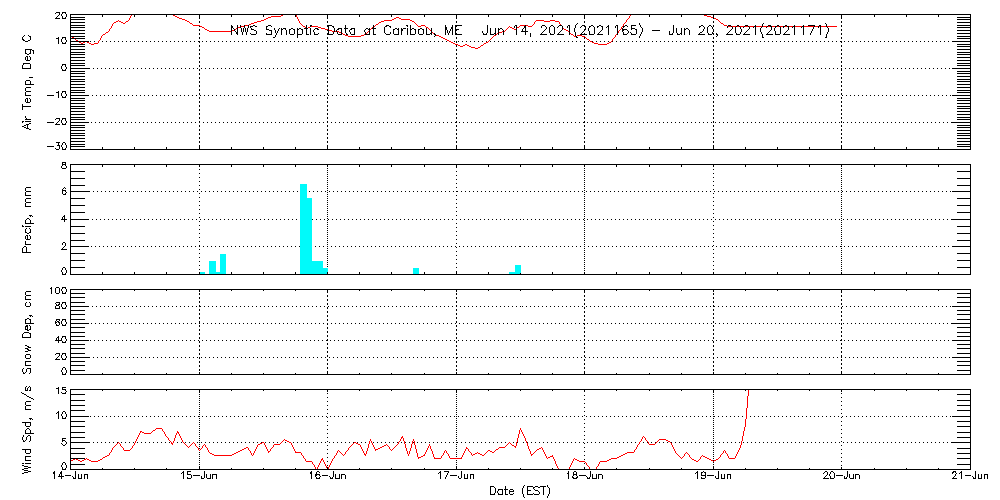The image size is (1000, 500).
Task: Click the tallest cyan precipitation bar
Action: pos(303,228)
